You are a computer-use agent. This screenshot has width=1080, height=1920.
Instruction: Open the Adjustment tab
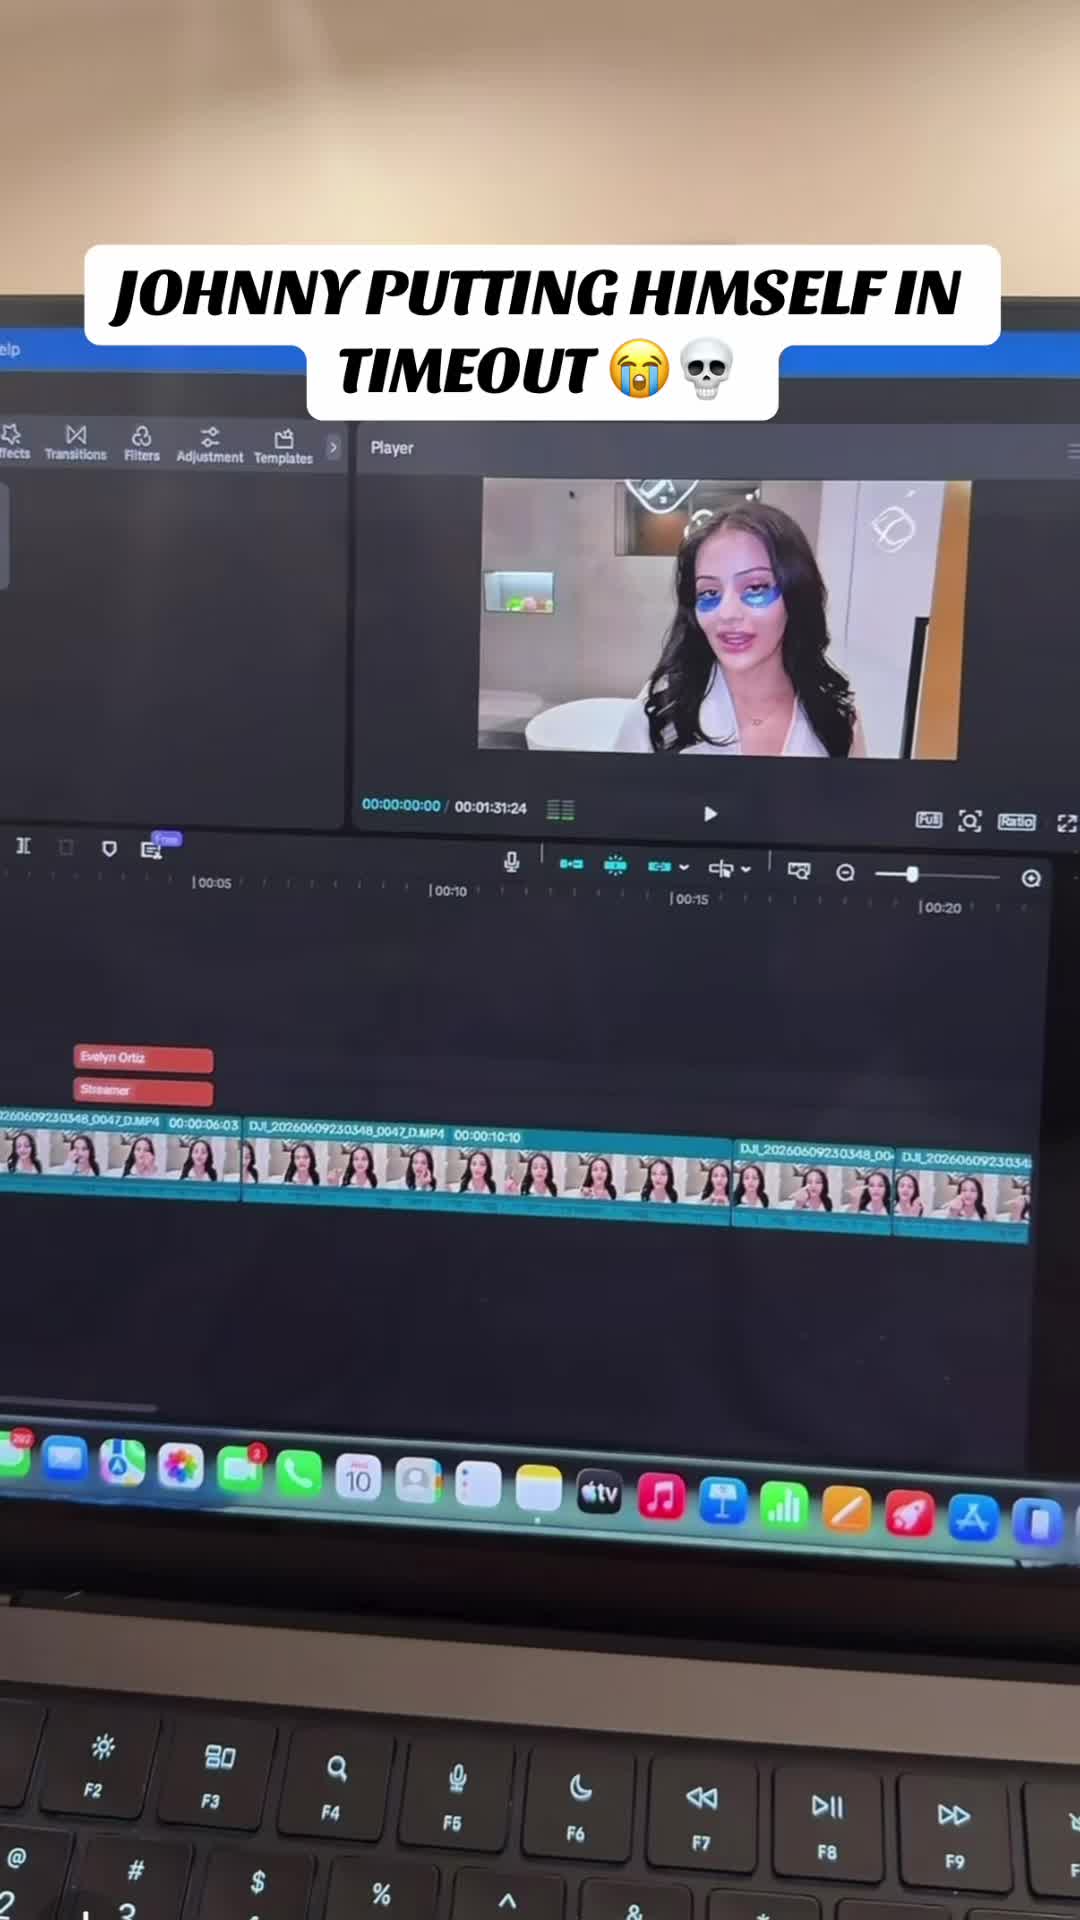(x=210, y=445)
